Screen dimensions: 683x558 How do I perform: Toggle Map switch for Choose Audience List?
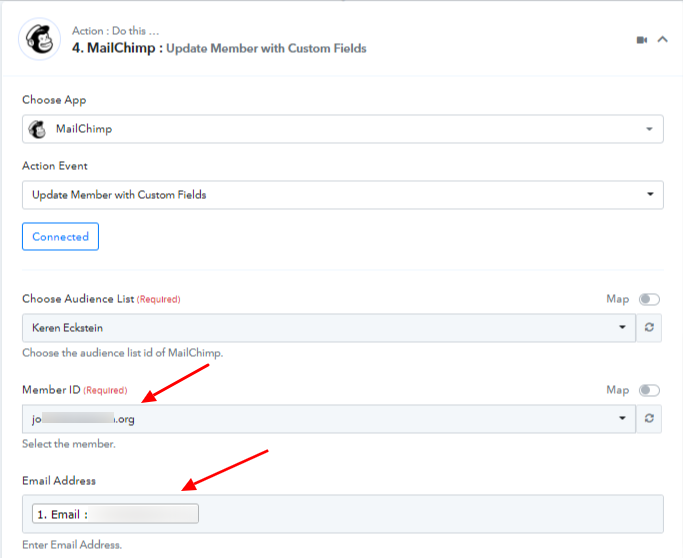[x=649, y=299]
